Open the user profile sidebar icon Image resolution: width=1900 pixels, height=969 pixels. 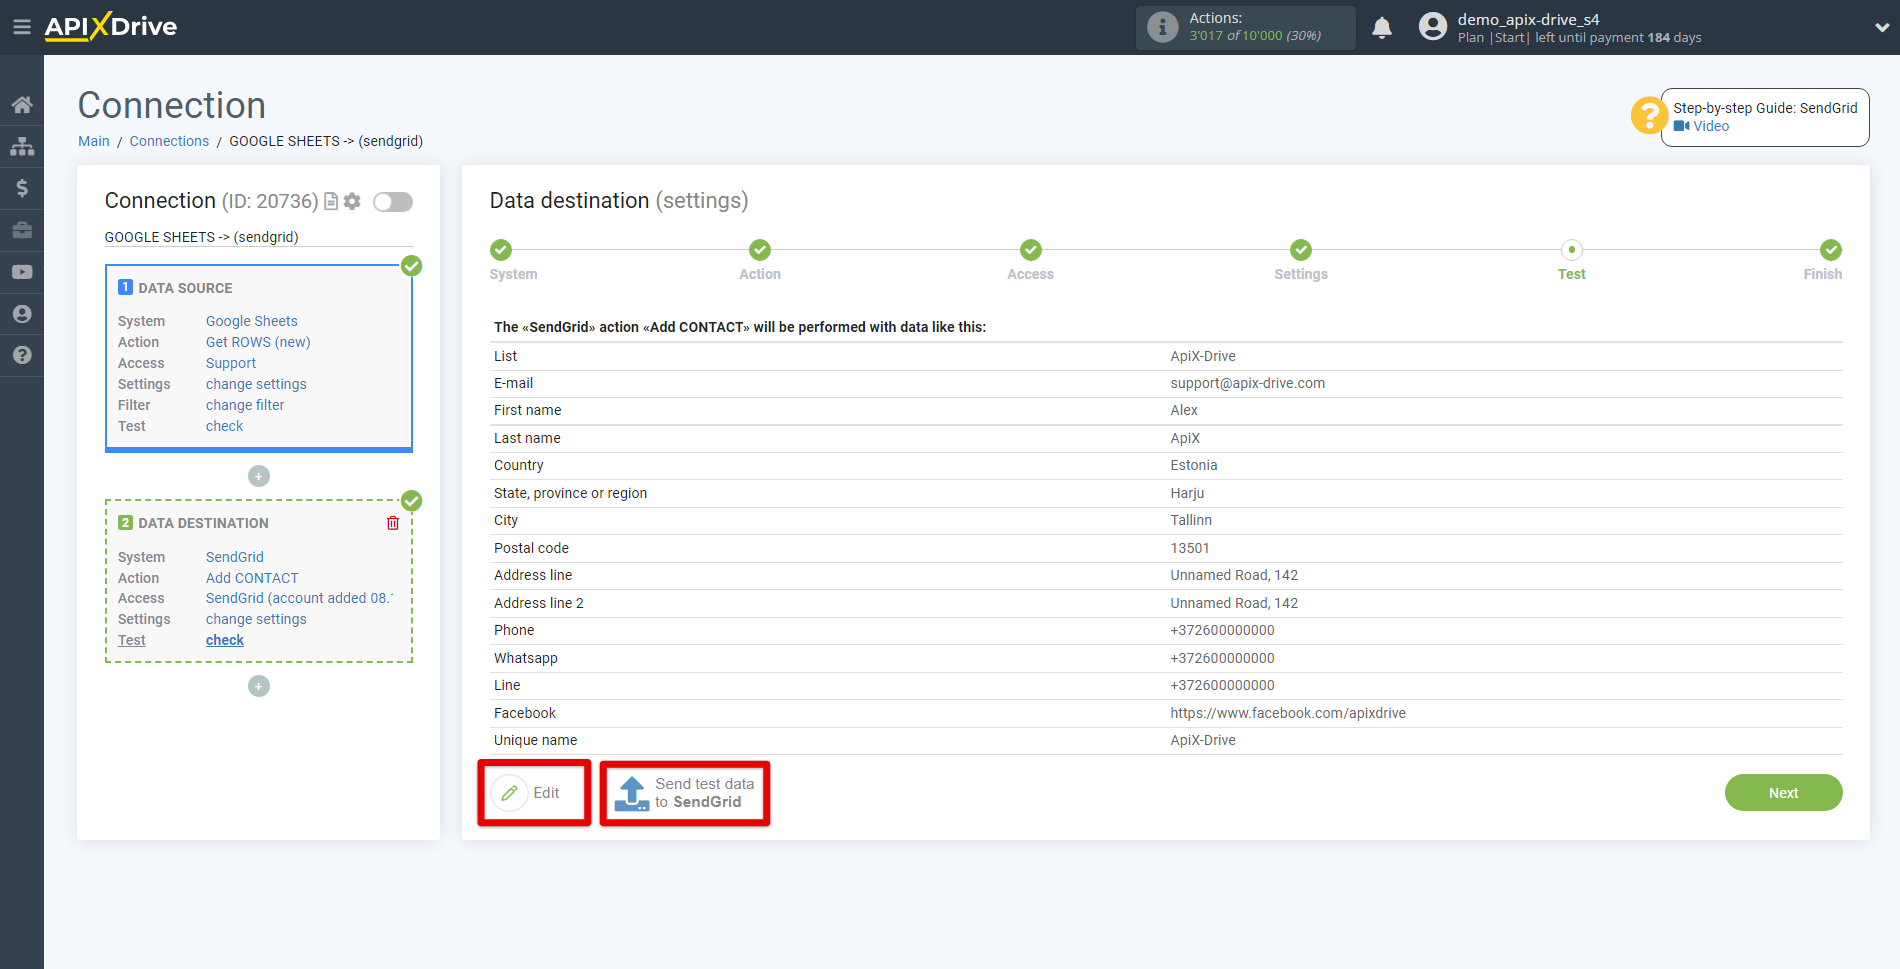click(22, 314)
